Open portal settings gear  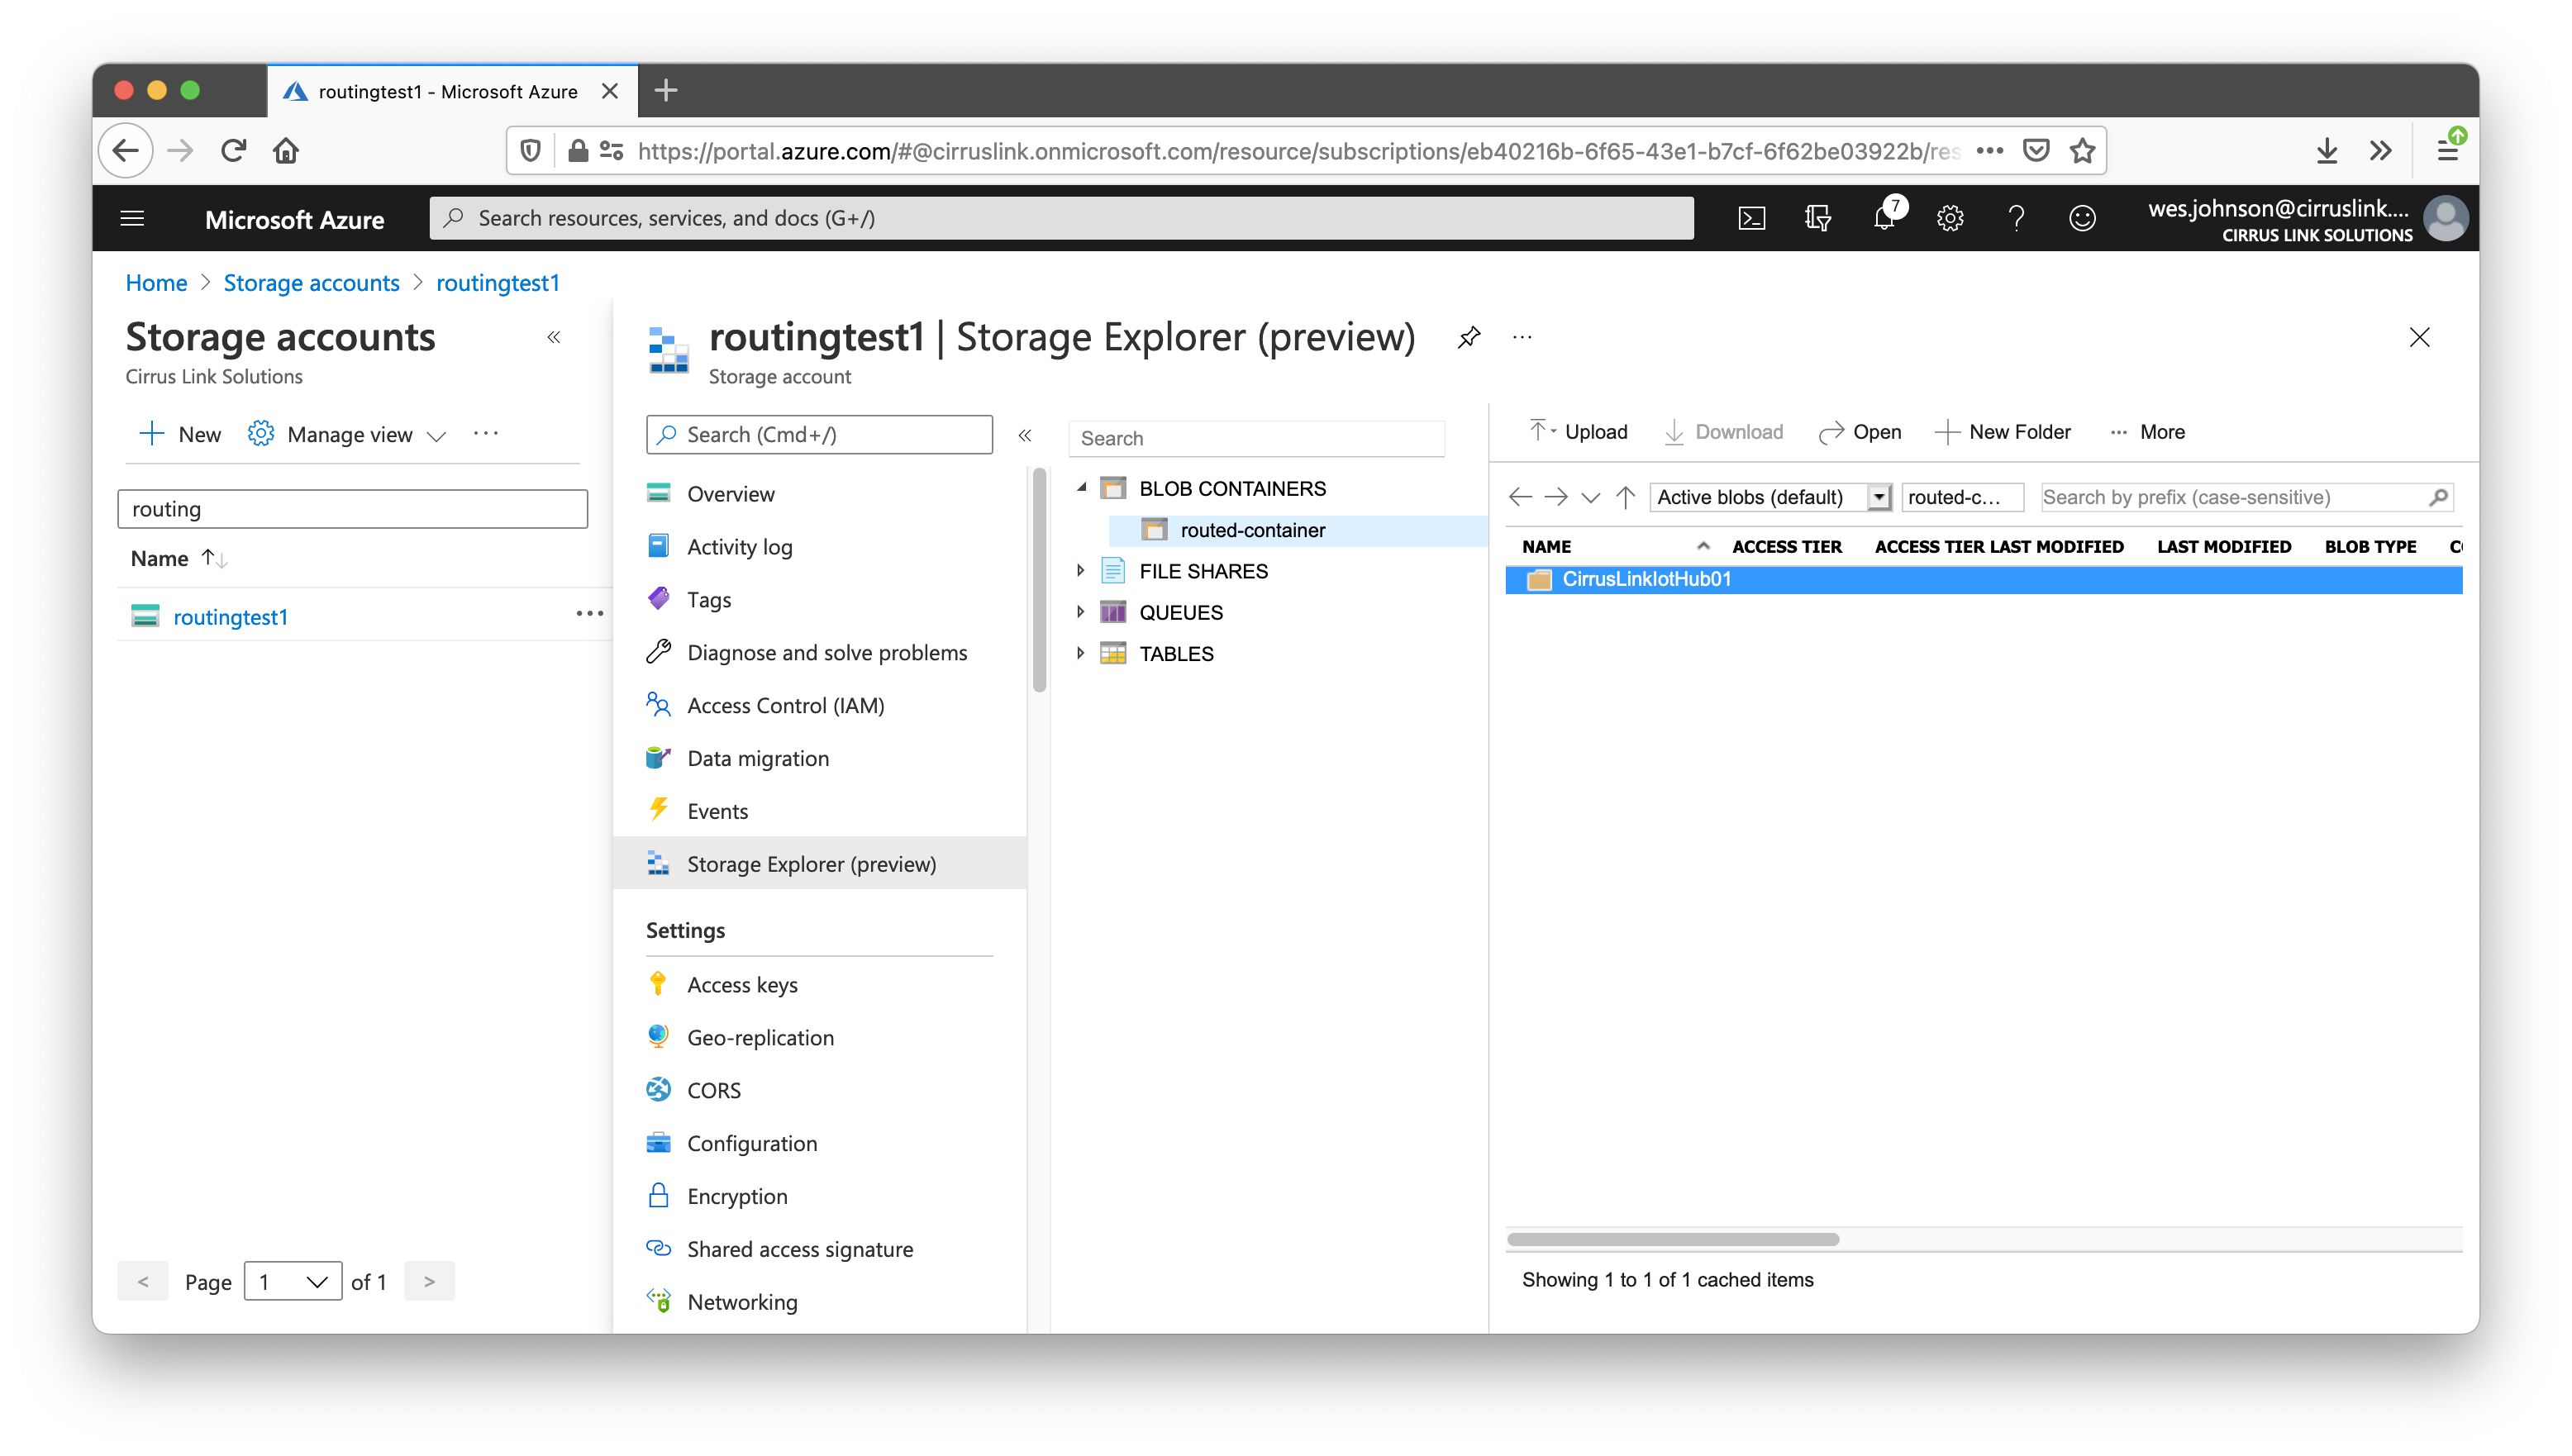click(1949, 218)
